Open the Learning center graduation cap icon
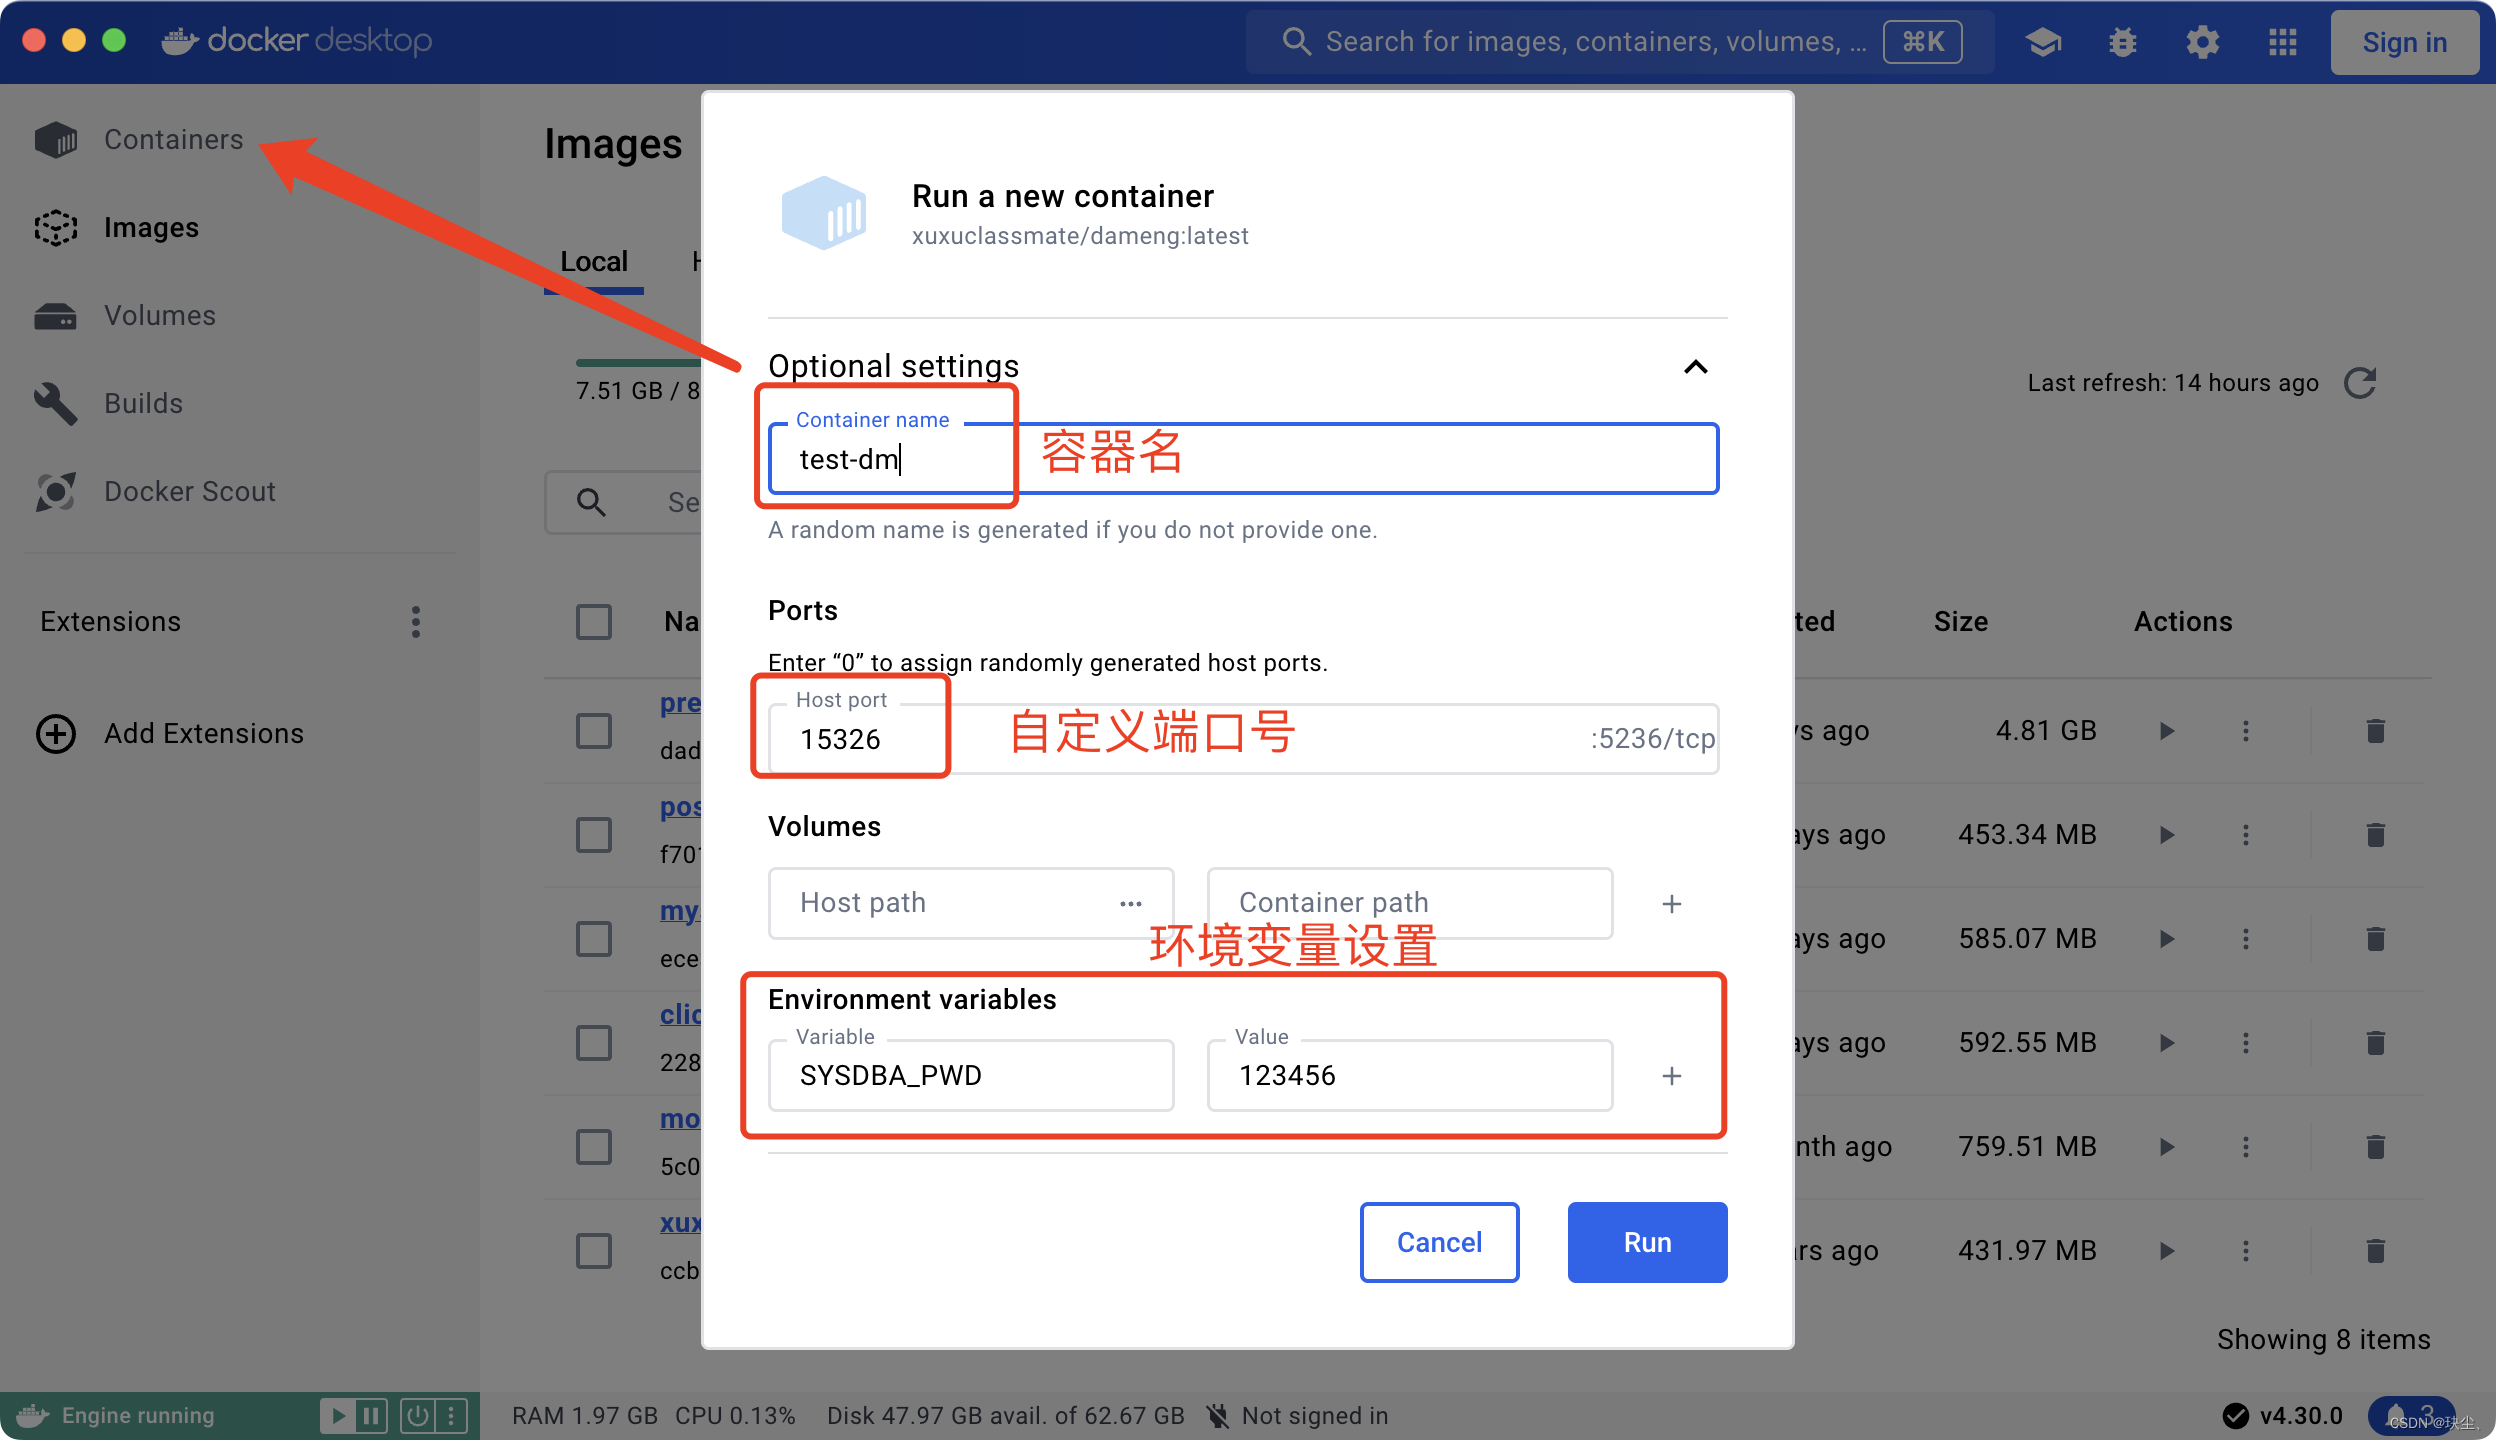Screen dimensions: 2496x1440 coord(2043,42)
